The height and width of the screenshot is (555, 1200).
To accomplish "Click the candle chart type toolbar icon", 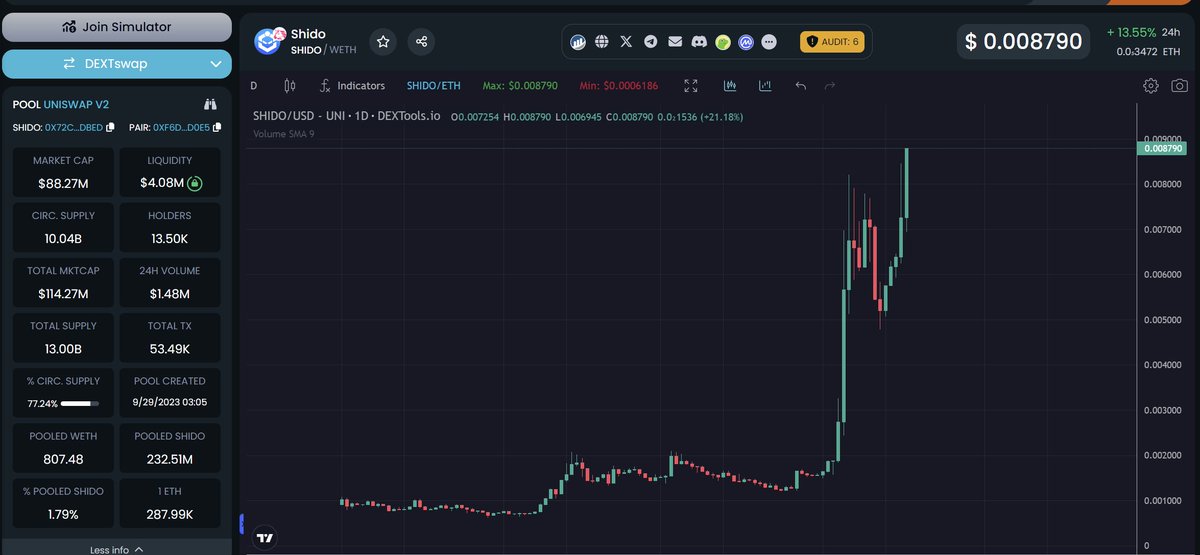I will pyautogui.click(x=730, y=86).
